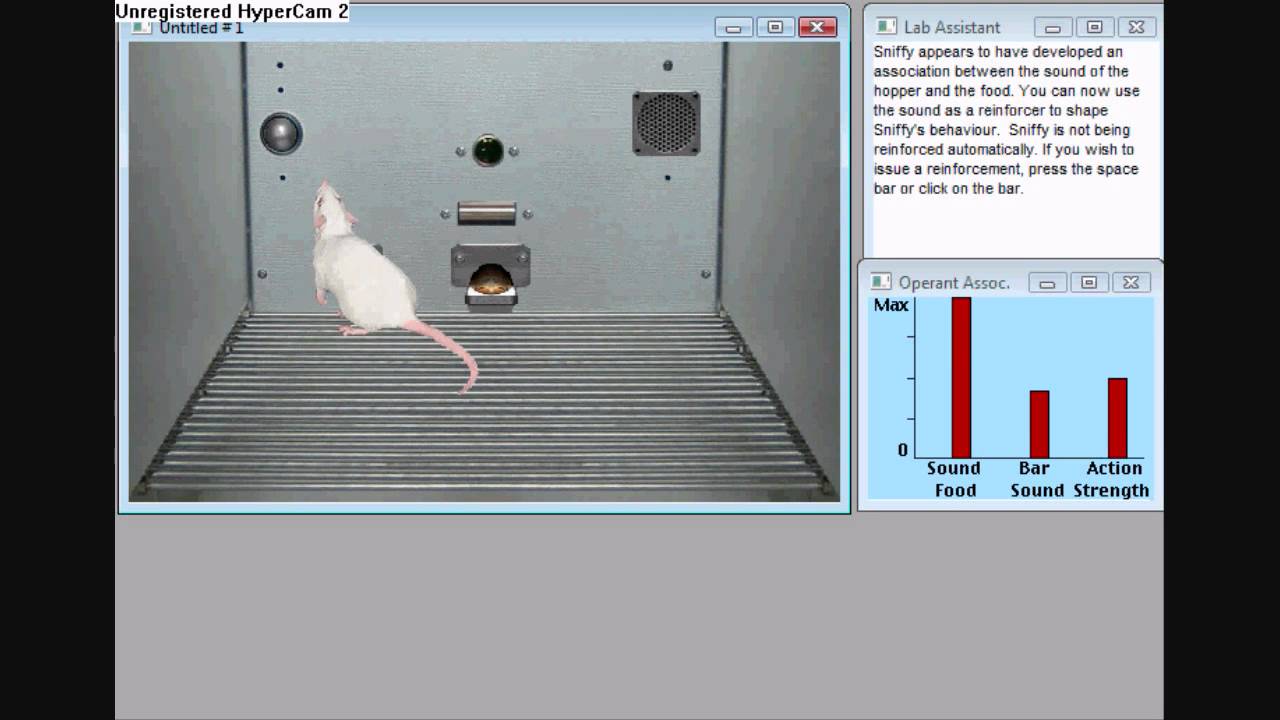Click the 'Operant Assoc.' window title
Image resolution: width=1280 pixels, height=720 pixels.
tap(954, 283)
